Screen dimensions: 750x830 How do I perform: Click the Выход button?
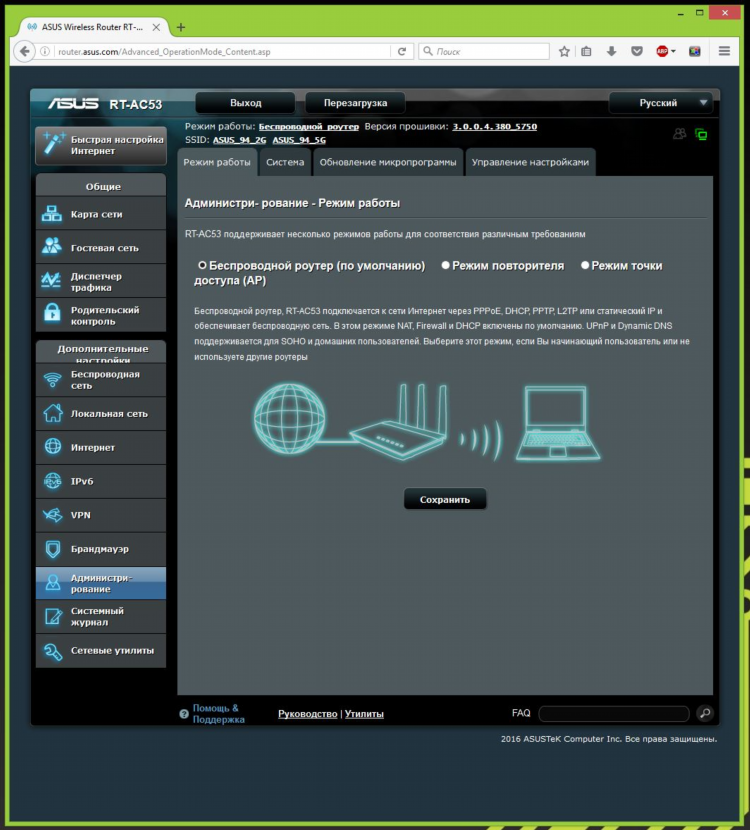[x=246, y=103]
